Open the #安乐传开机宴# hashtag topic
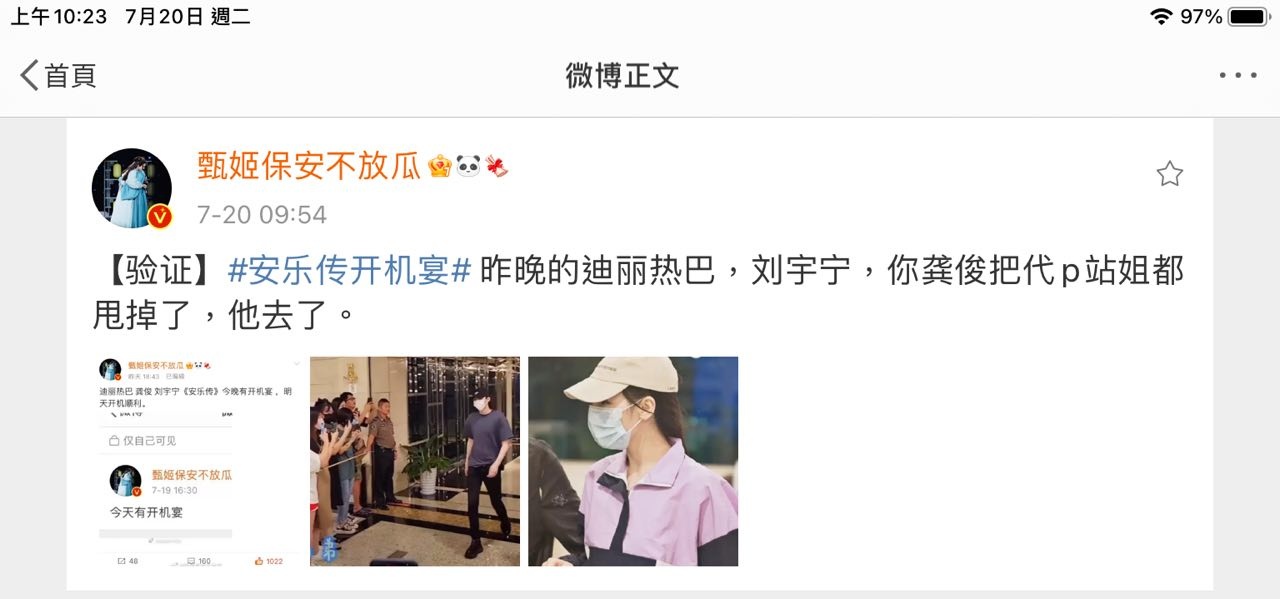 pos(350,270)
